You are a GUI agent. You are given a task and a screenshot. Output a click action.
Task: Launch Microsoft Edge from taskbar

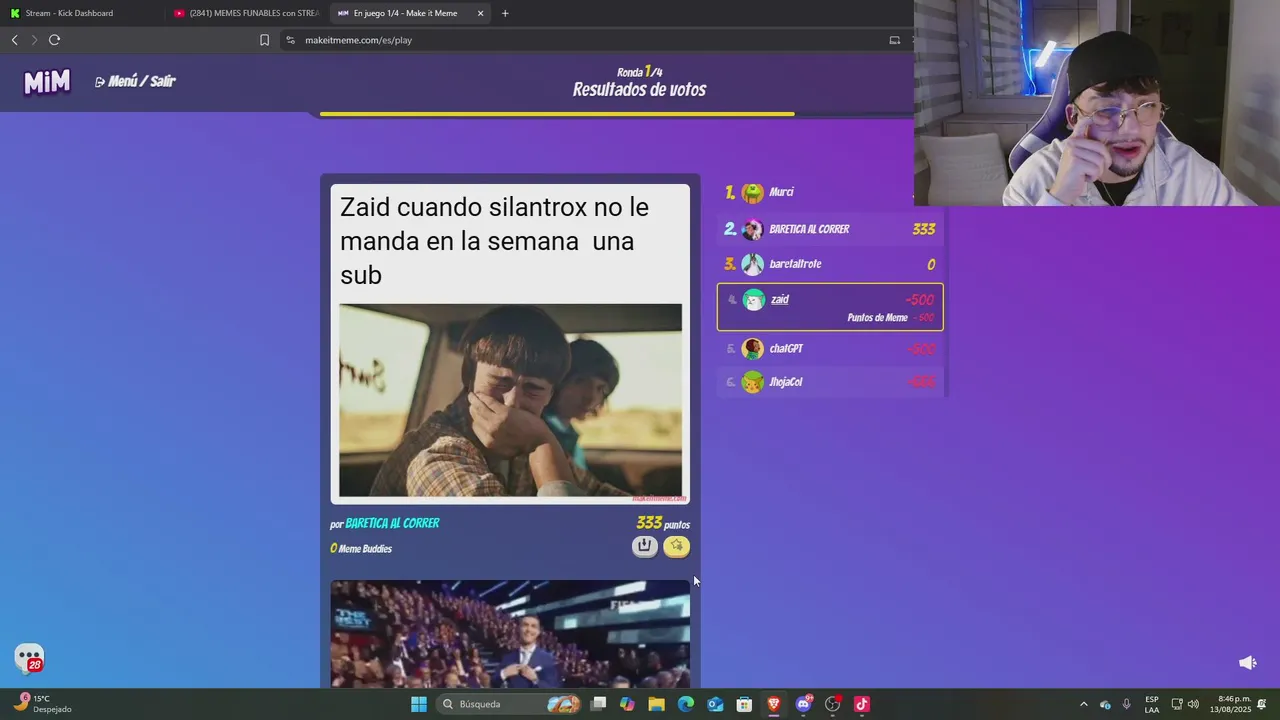[686, 704]
